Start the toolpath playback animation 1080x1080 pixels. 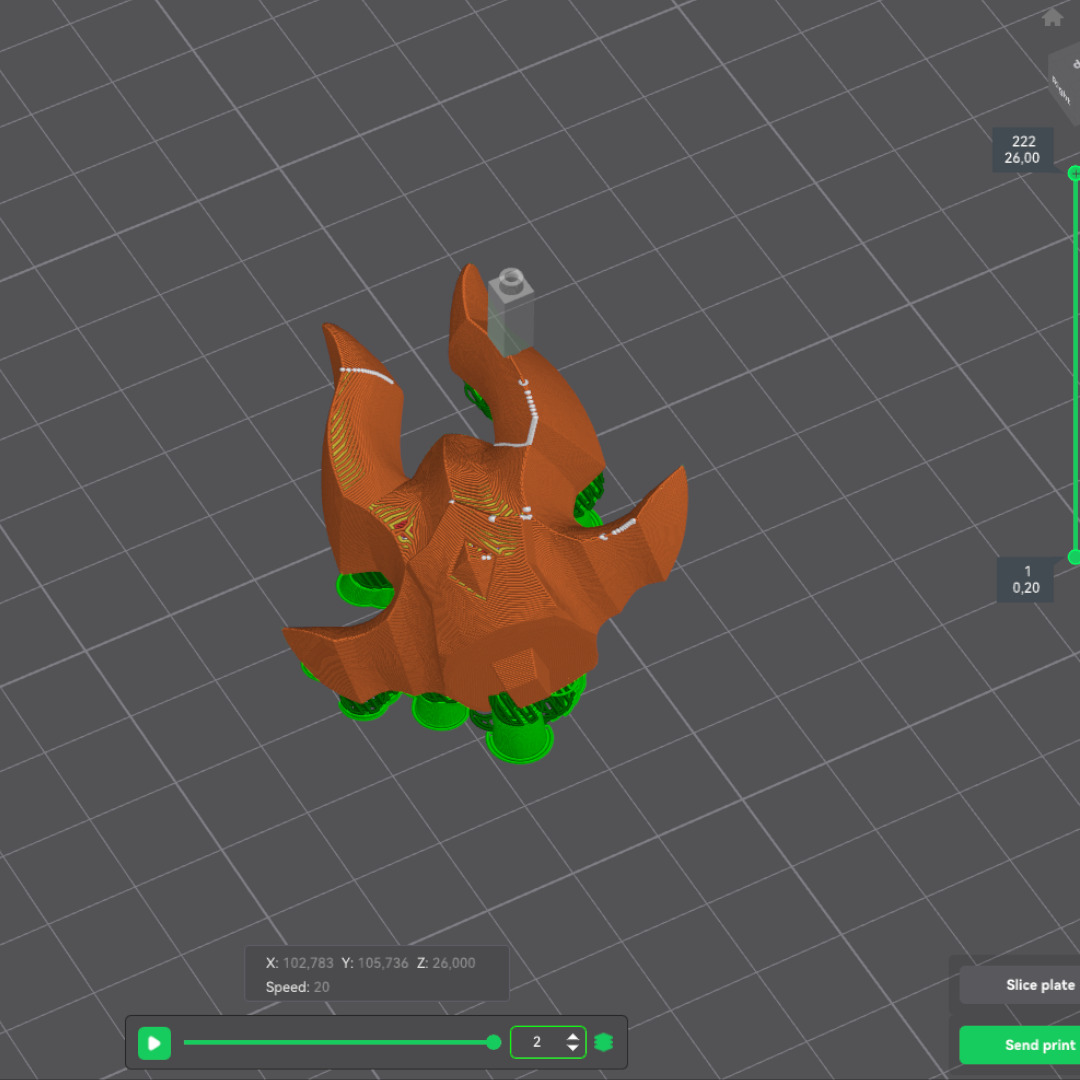pyautogui.click(x=154, y=1043)
